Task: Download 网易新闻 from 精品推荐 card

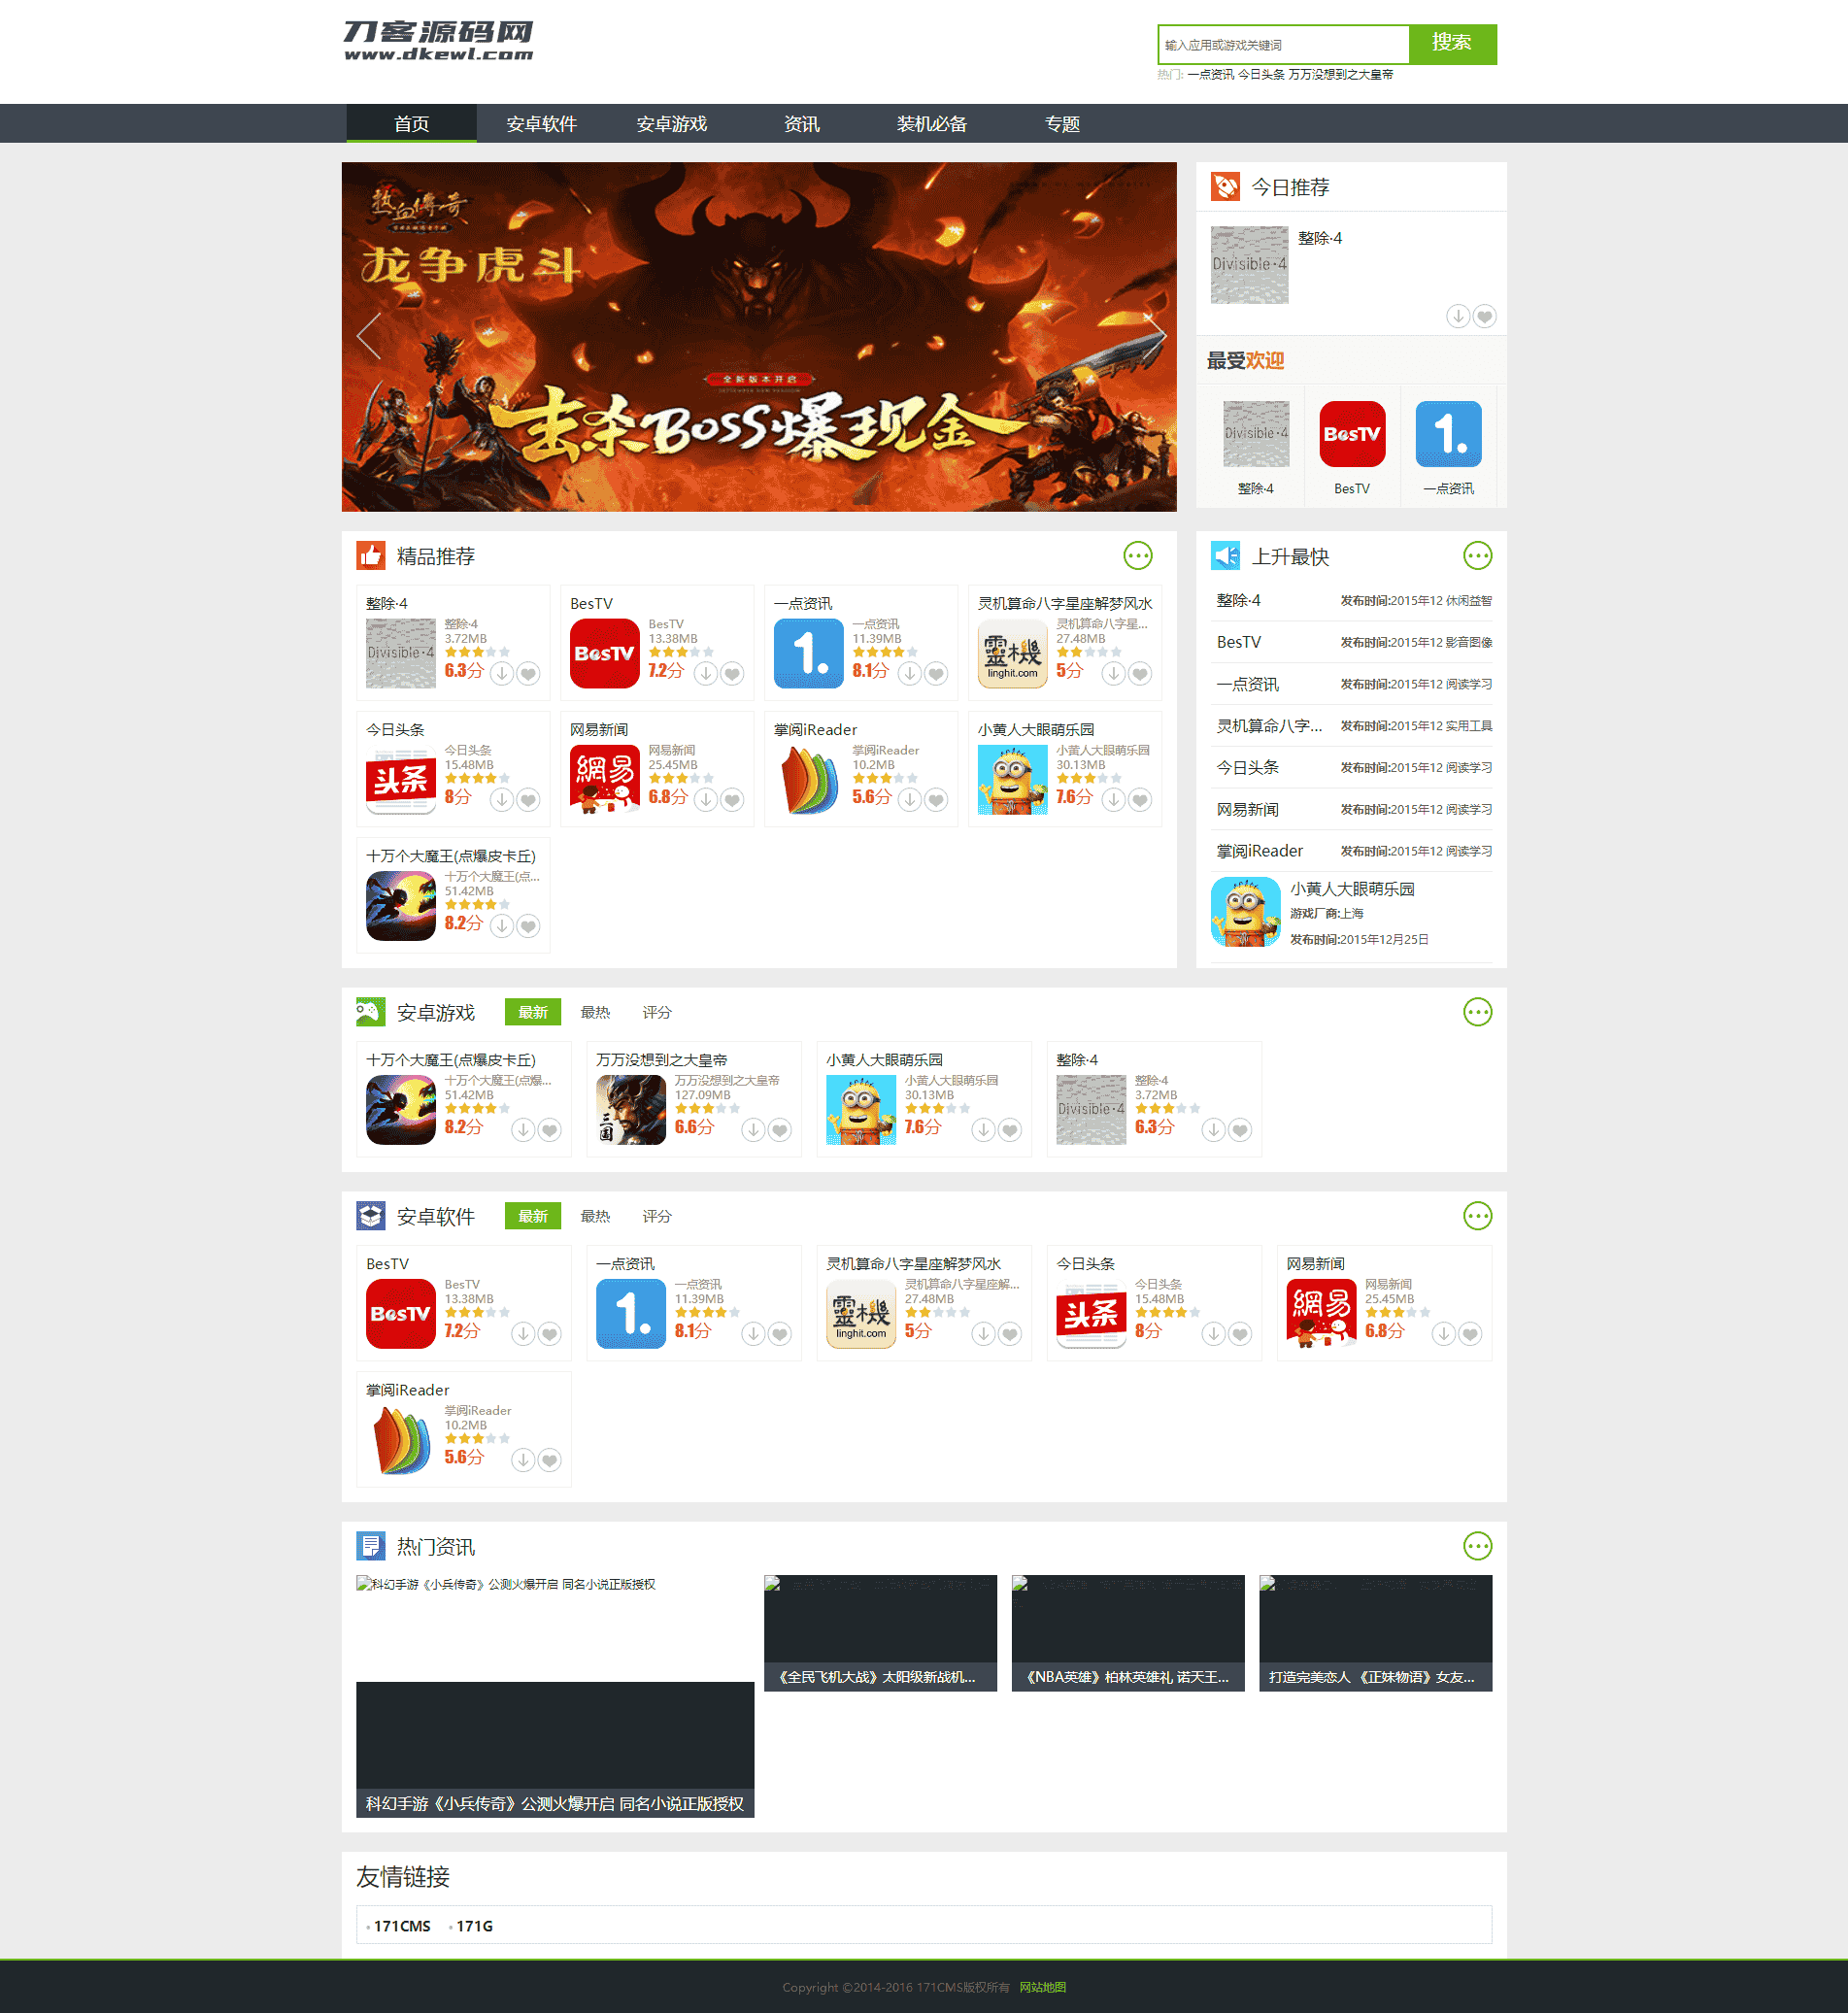Action: click(706, 800)
